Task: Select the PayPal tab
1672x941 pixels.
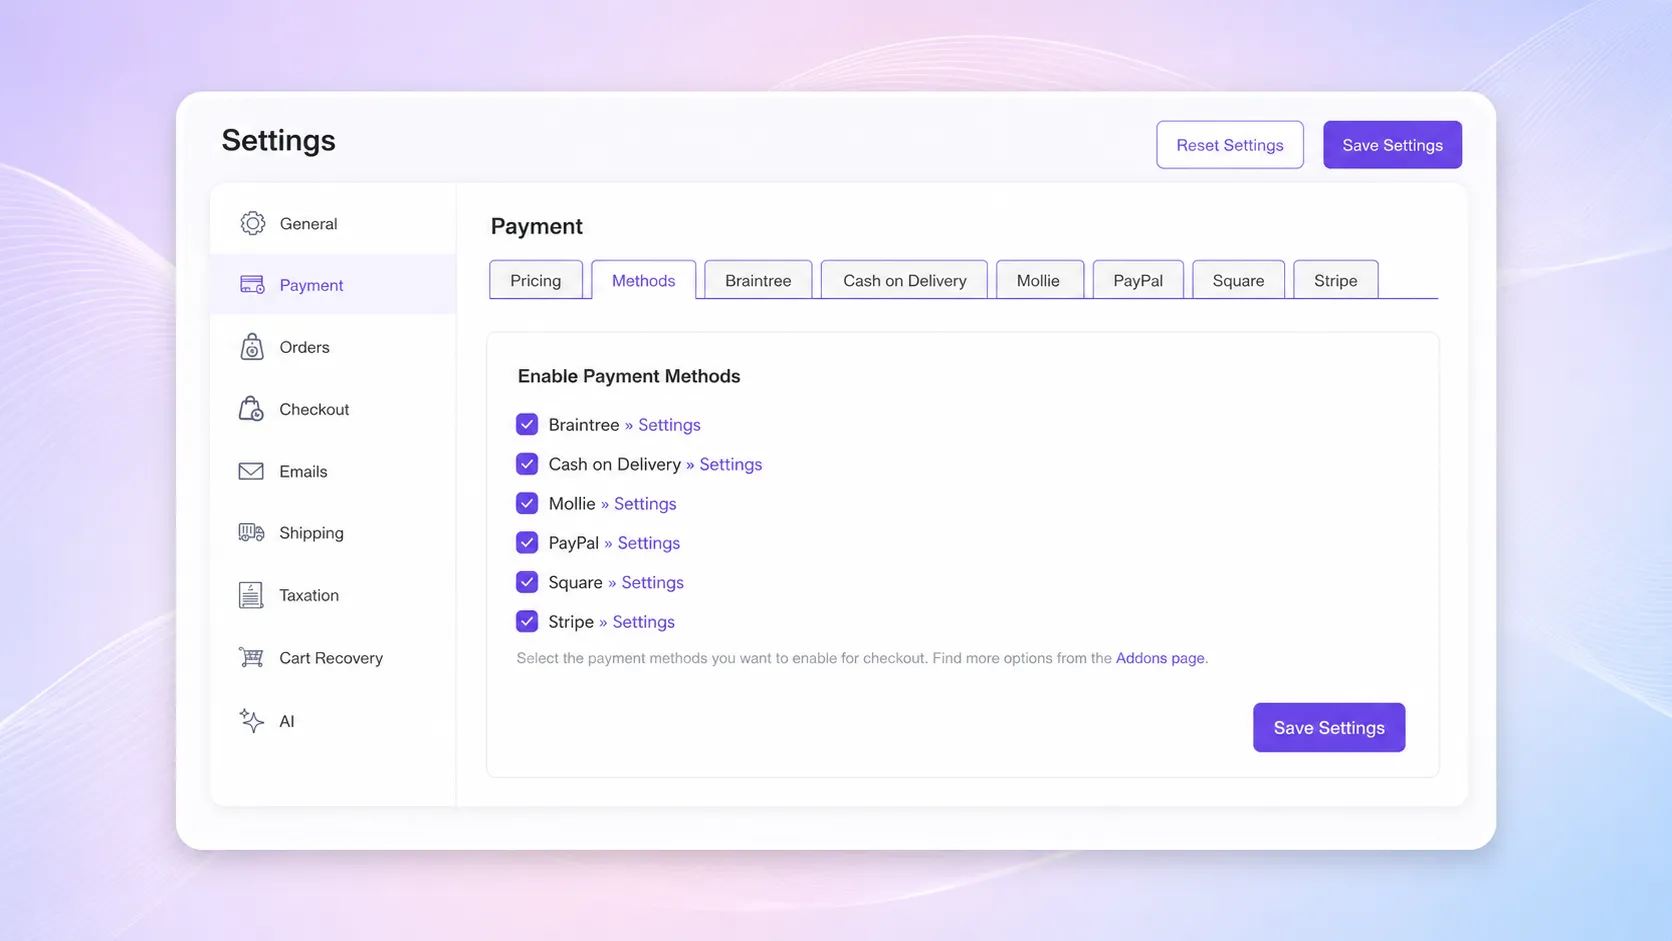Action: [x=1138, y=280]
